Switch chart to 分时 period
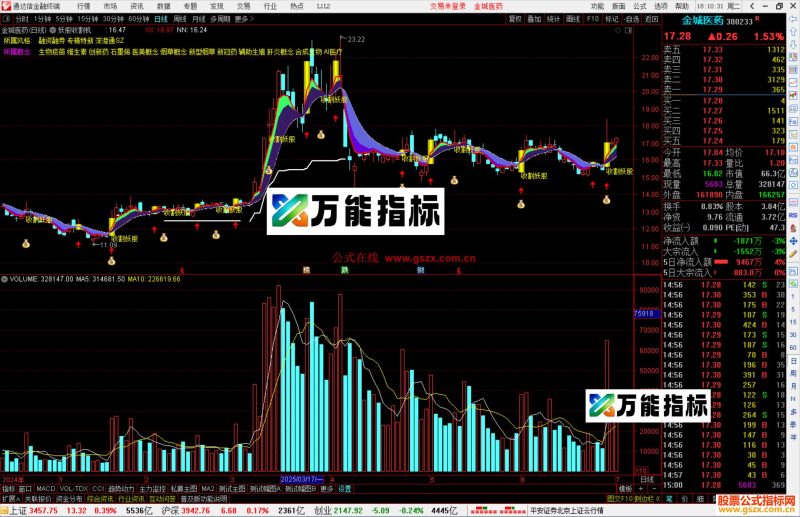The image size is (800, 517). coord(22,19)
